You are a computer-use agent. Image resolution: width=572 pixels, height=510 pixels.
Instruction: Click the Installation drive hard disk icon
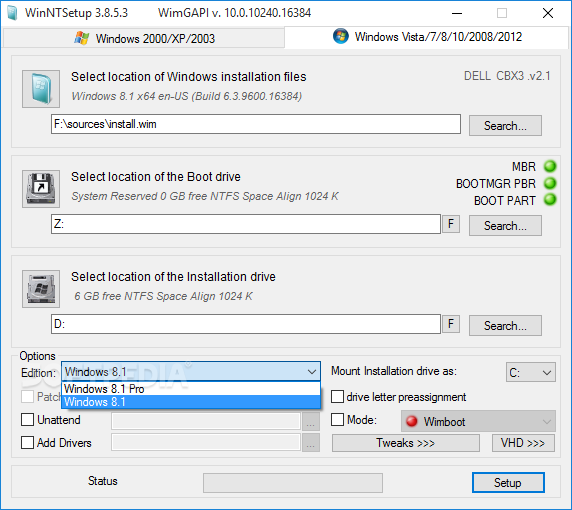41,289
